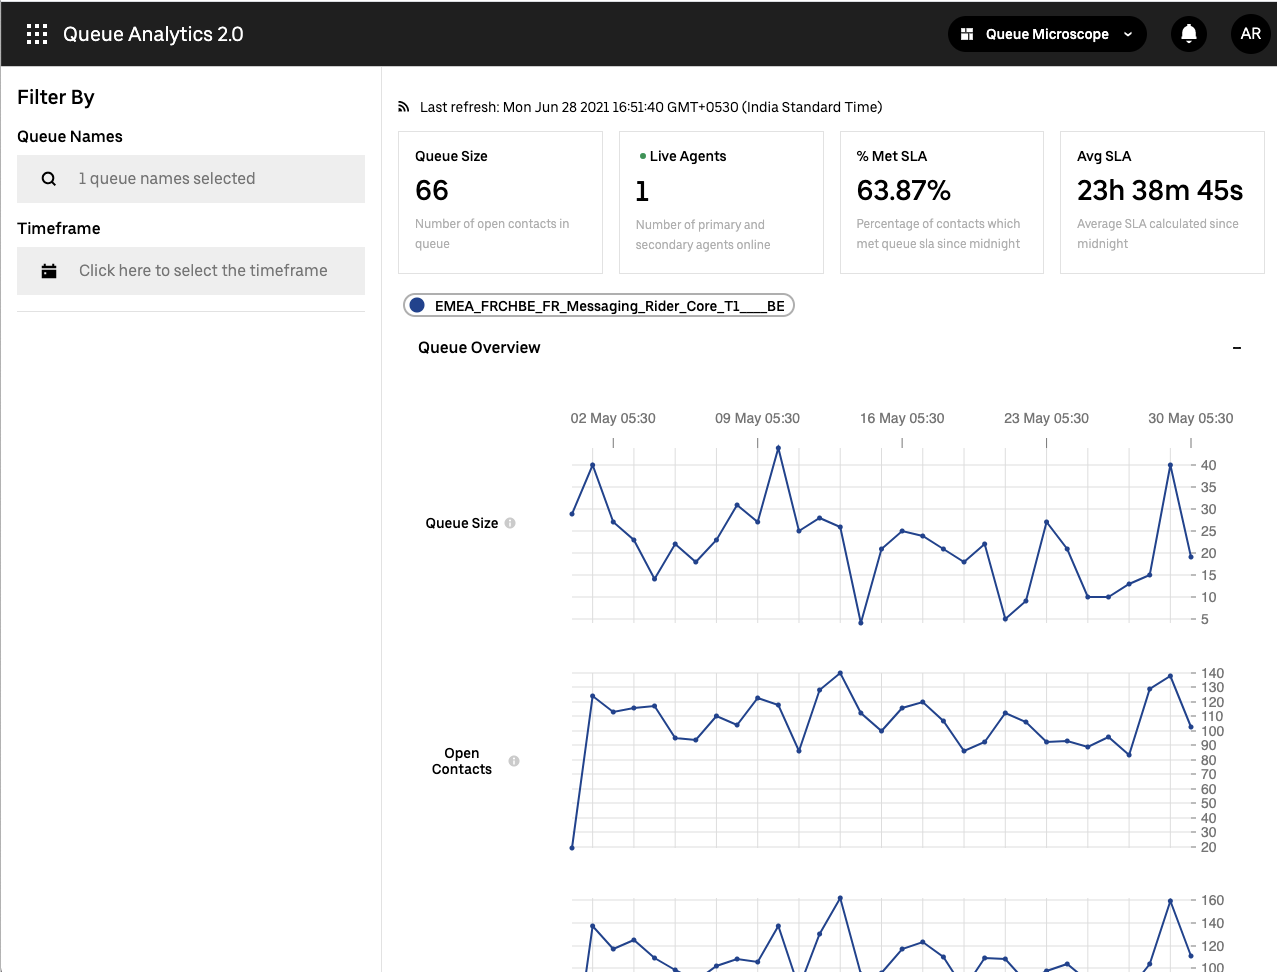Screen dimensions: 1277x972
Task: Click the Queue Analytics 2.0 title
Action: tap(153, 34)
